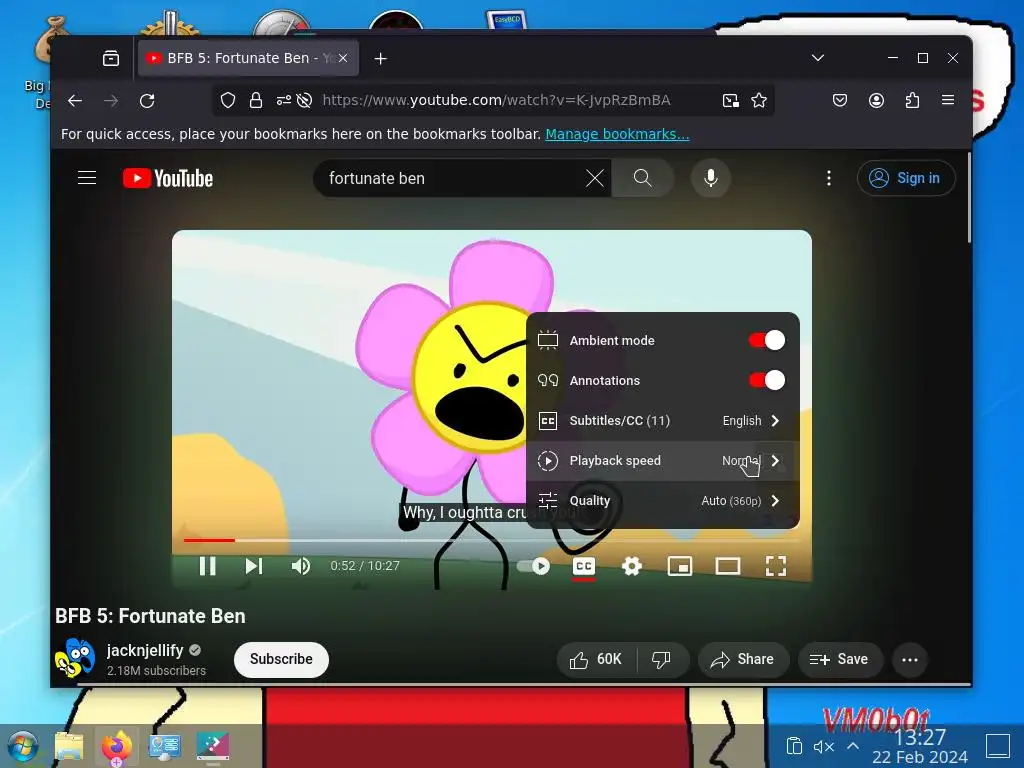The image size is (1024, 768).
Task: Open the jacknjellify channel avatar
Action: (x=74, y=658)
